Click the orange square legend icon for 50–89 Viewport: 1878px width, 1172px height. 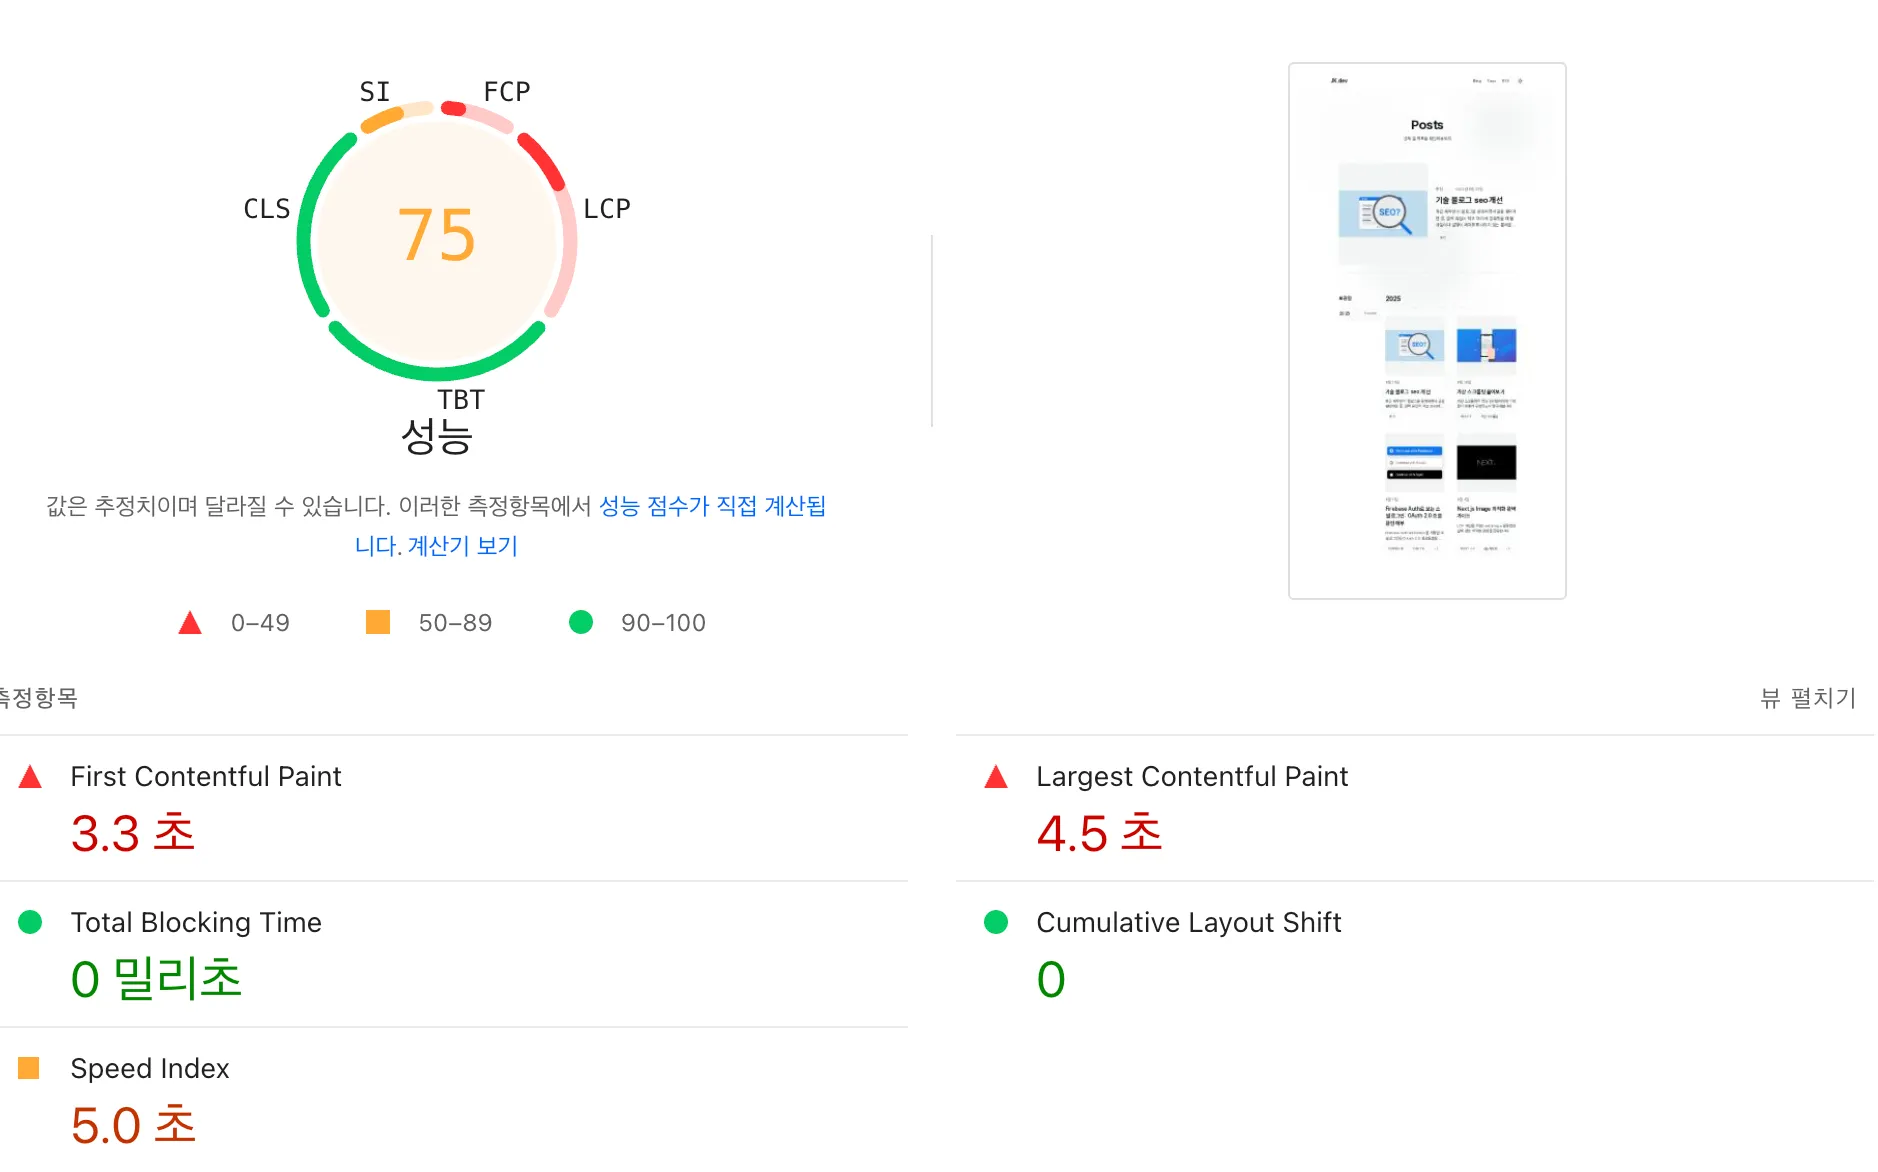pos(378,622)
